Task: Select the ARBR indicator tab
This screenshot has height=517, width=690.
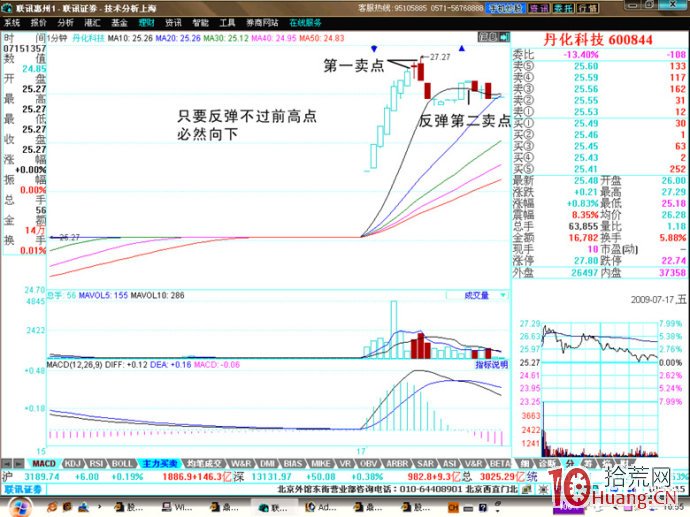Action: coord(397,463)
